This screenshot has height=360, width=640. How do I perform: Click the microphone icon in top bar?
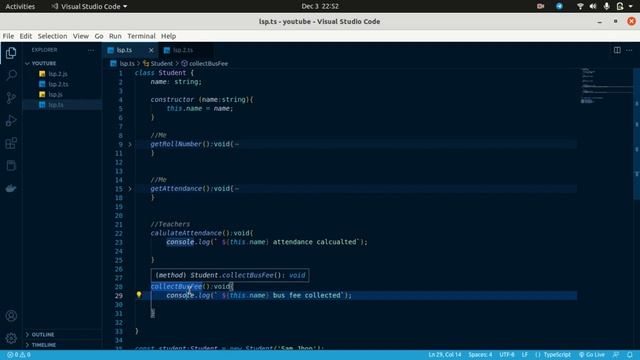pyautogui.click(x=607, y=6)
